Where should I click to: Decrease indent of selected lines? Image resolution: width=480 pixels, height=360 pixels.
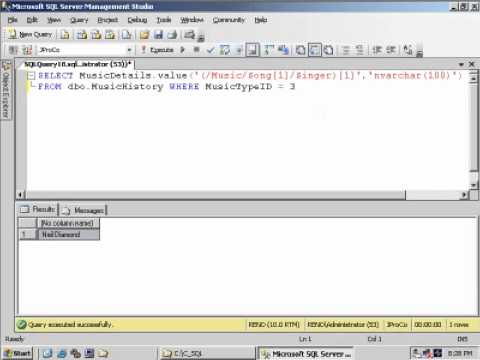[377, 50]
